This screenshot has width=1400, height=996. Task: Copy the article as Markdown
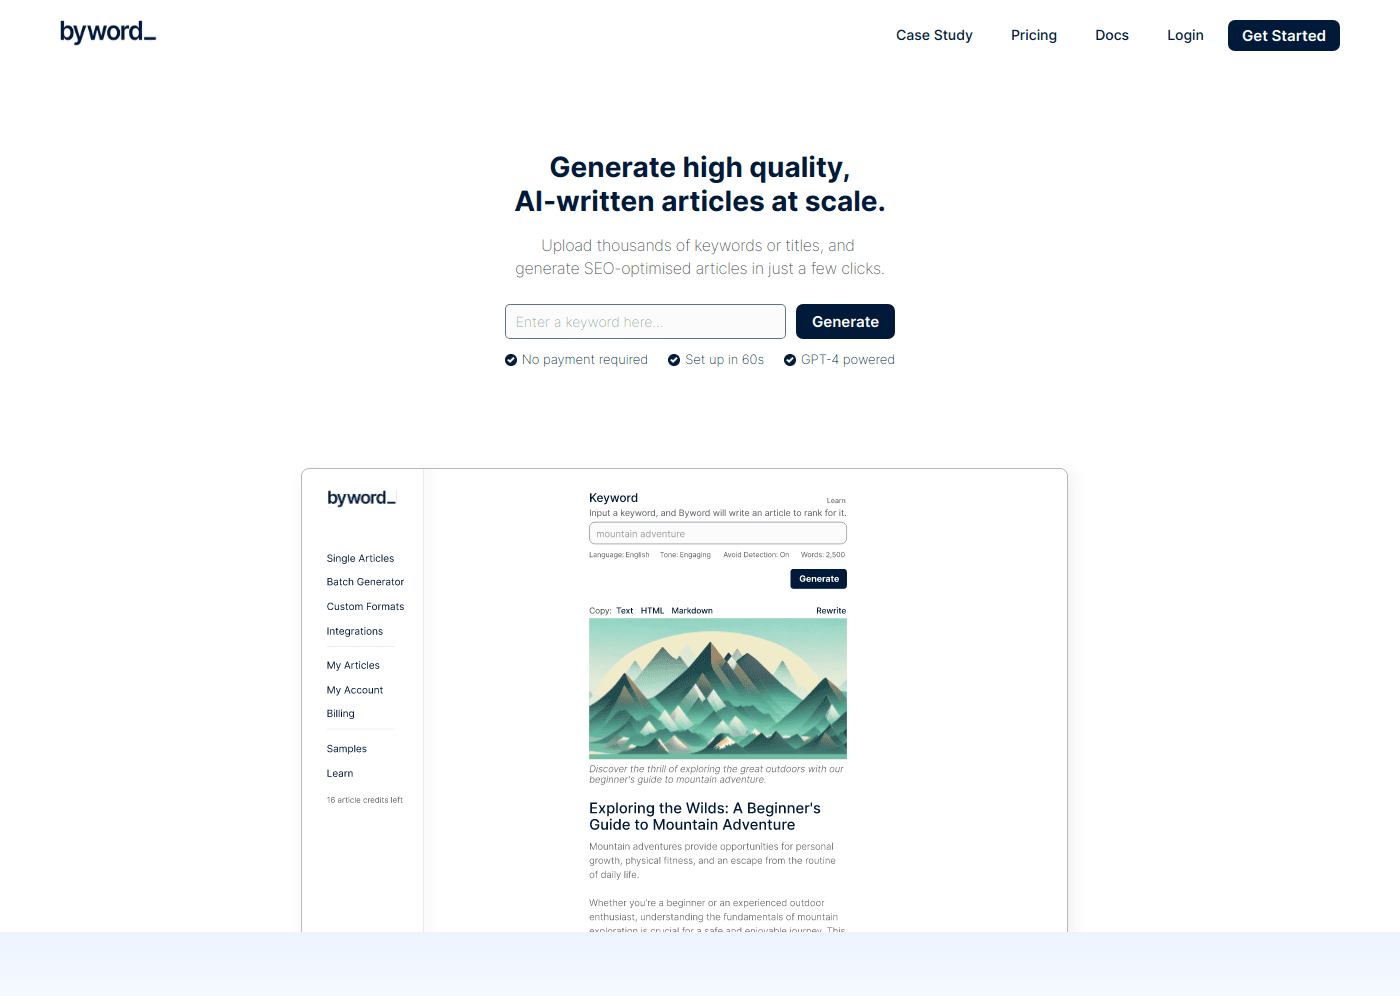pos(692,611)
